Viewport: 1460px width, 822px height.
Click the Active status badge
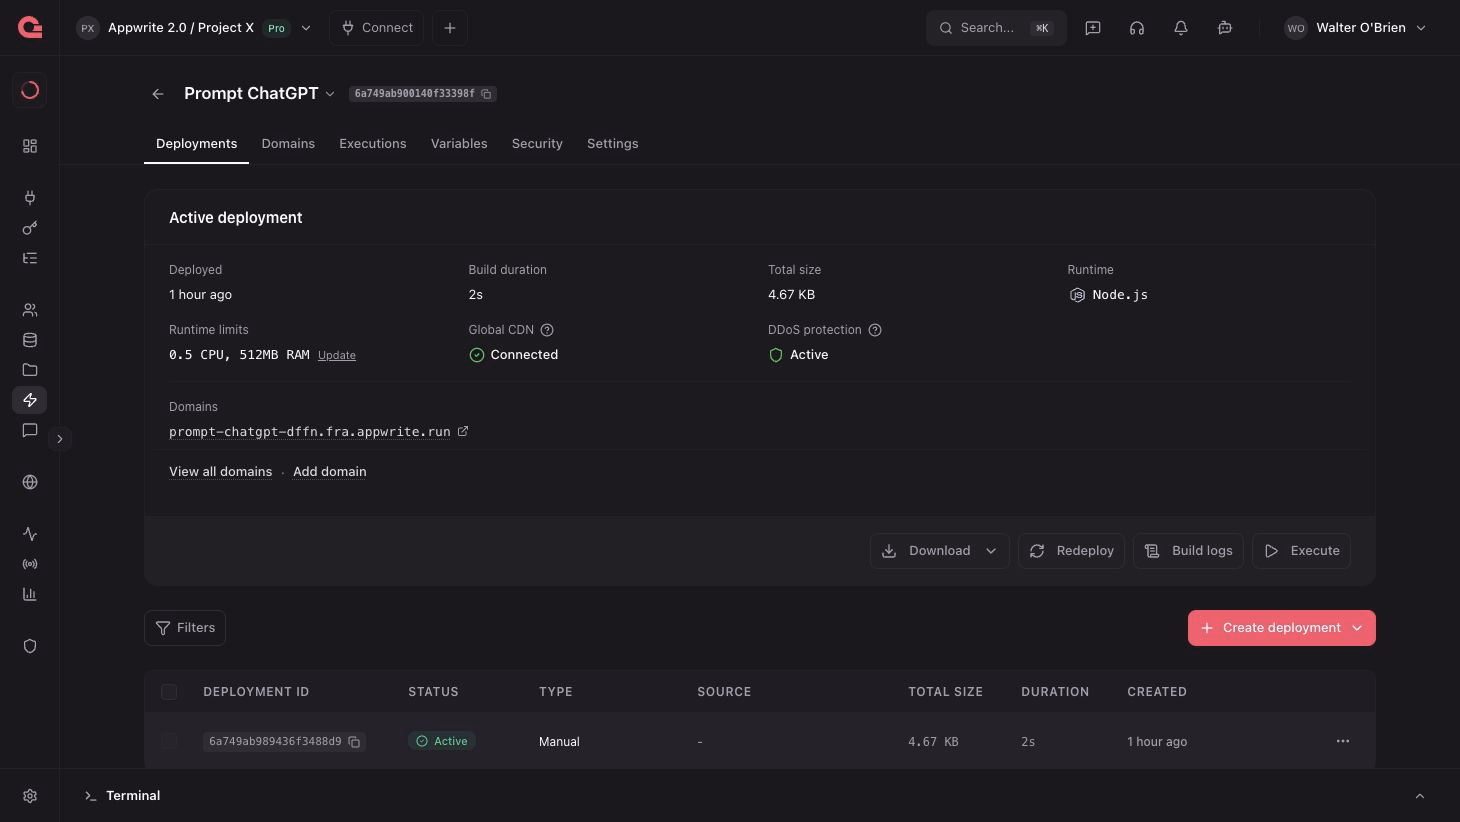click(442, 741)
